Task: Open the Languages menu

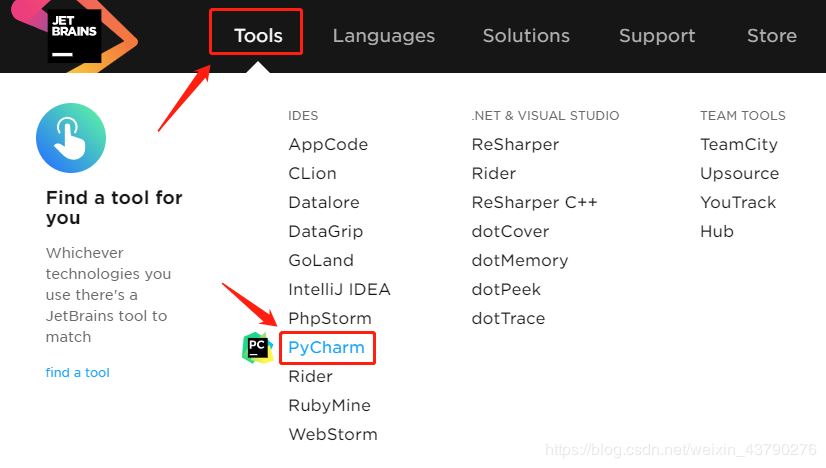Action: point(383,36)
